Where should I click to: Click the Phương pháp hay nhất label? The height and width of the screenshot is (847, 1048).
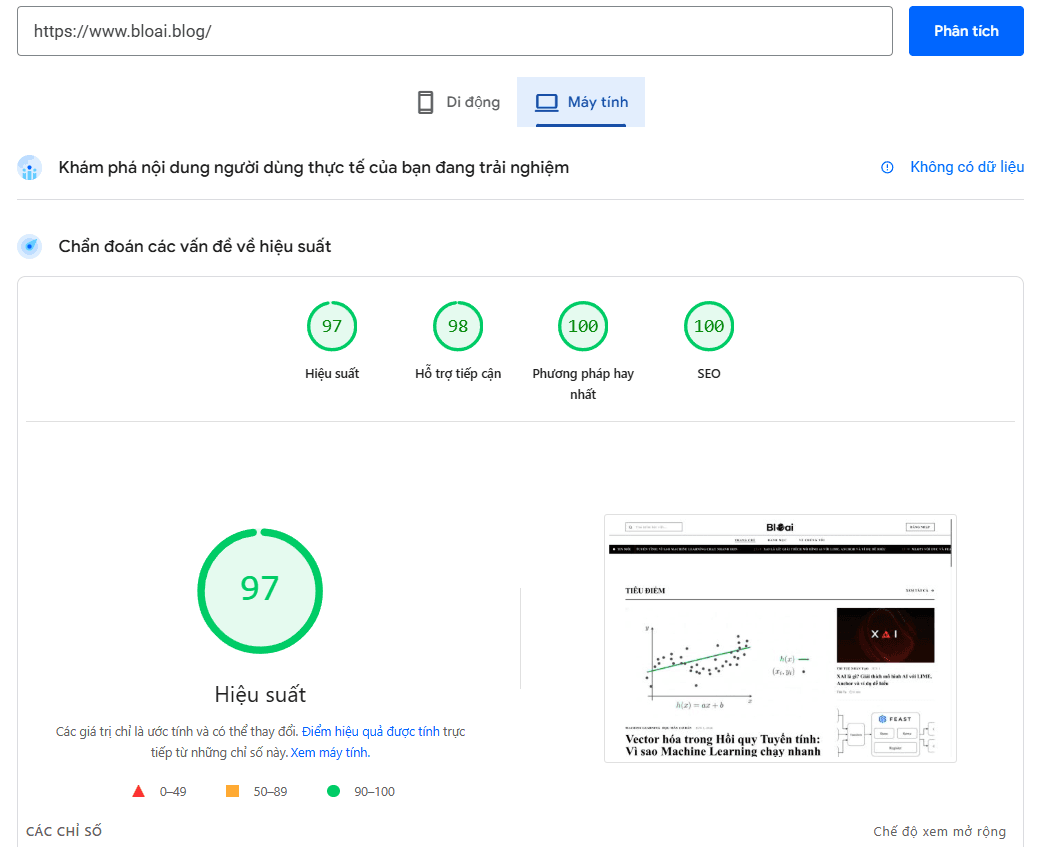tap(583, 384)
